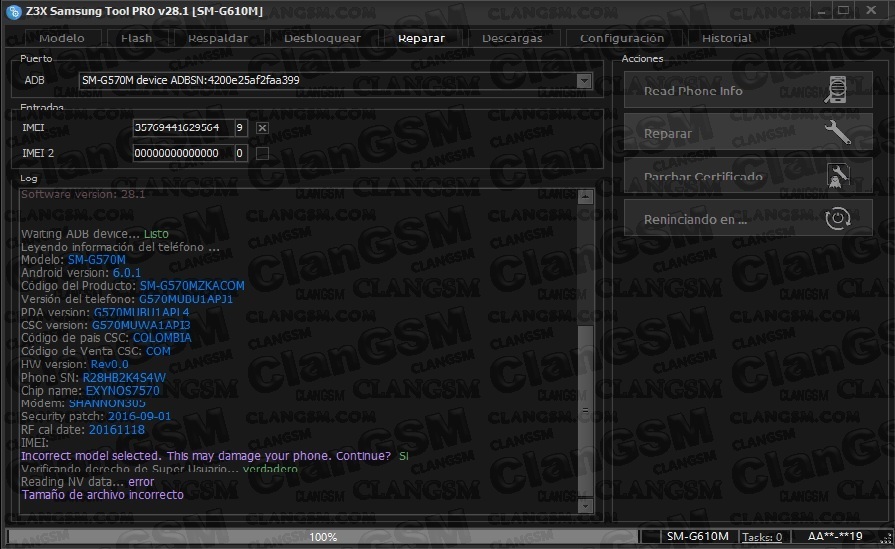Click the log scrollbar up arrow

(585, 197)
